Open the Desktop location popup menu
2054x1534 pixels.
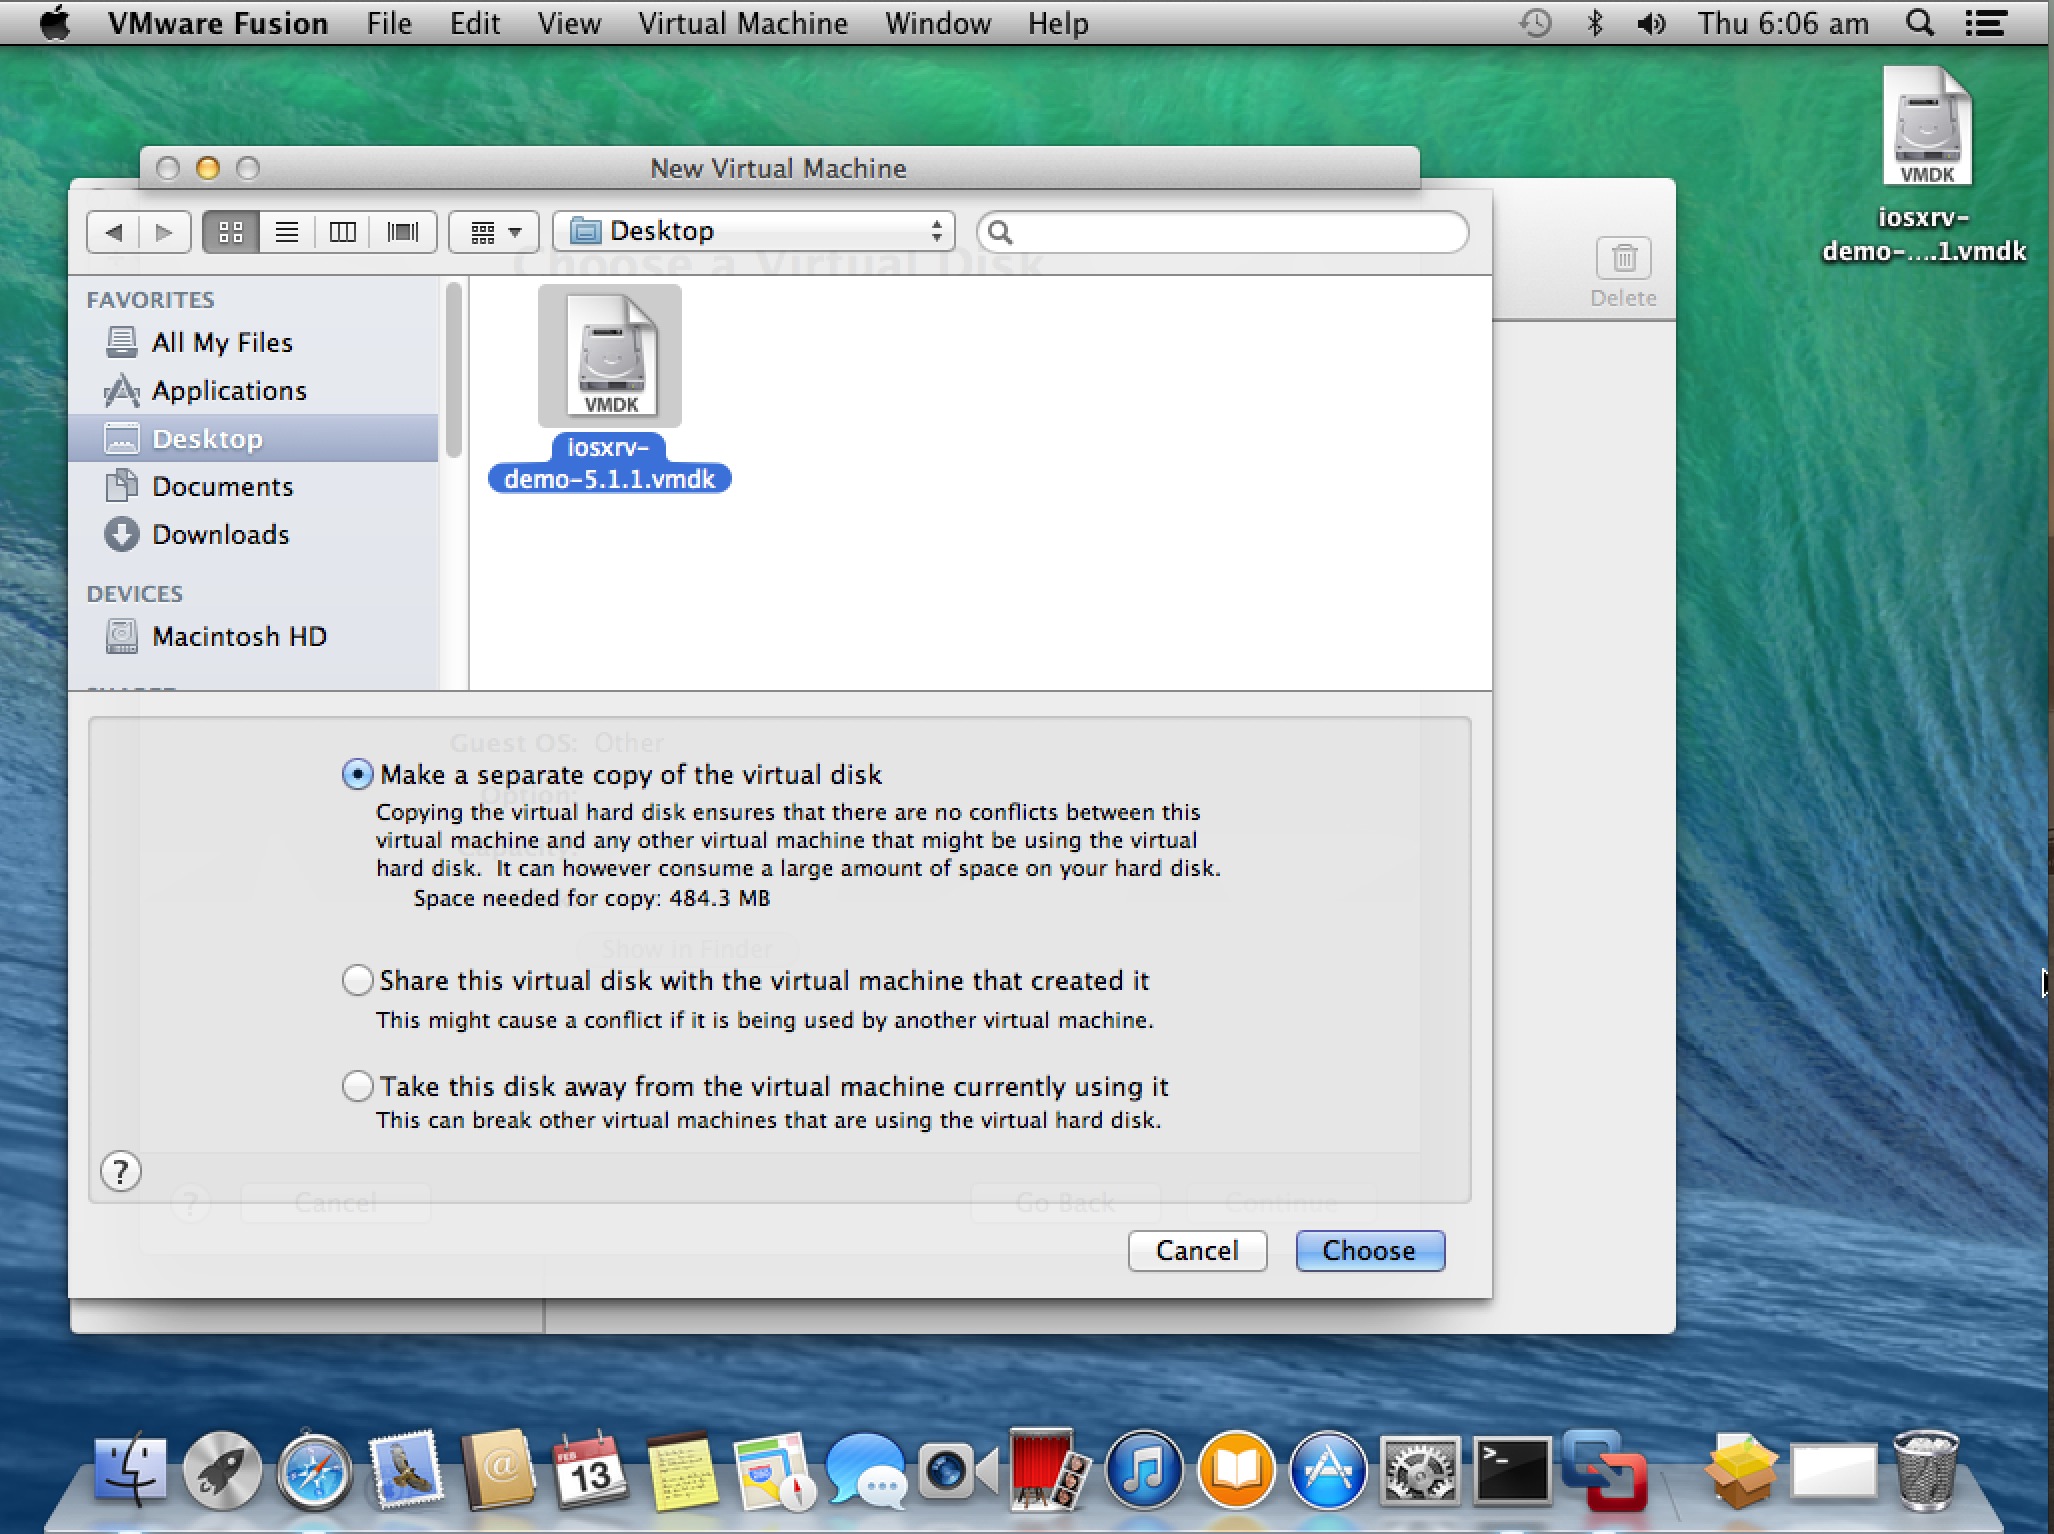point(754,232)
